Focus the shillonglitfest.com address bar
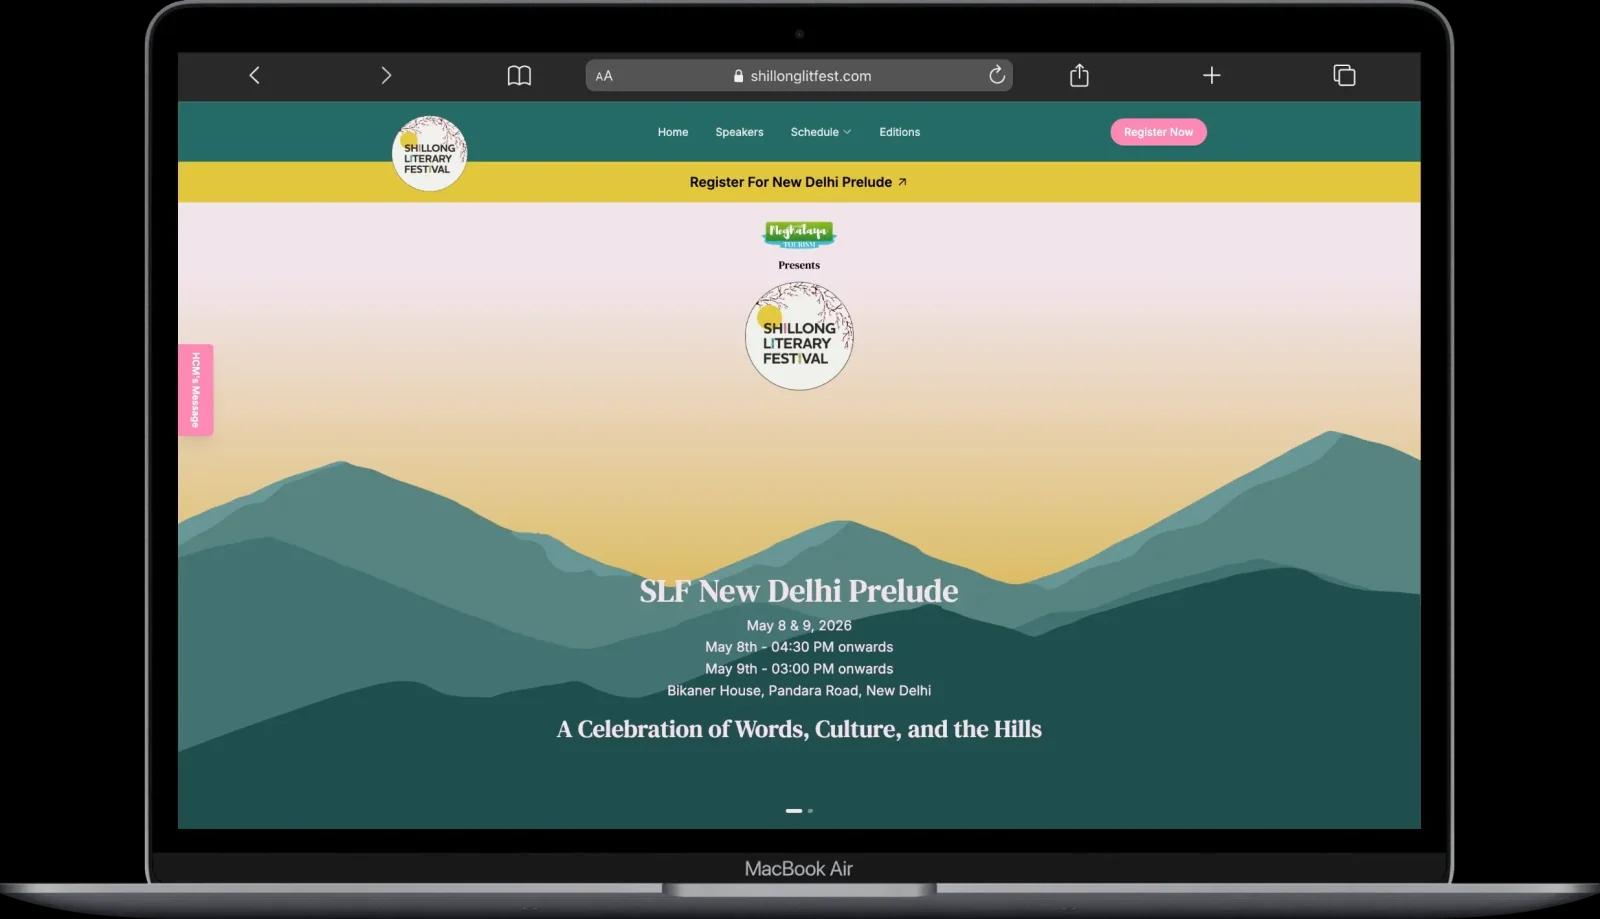This screenshot has height=919, width=1600. pos(799,75)
